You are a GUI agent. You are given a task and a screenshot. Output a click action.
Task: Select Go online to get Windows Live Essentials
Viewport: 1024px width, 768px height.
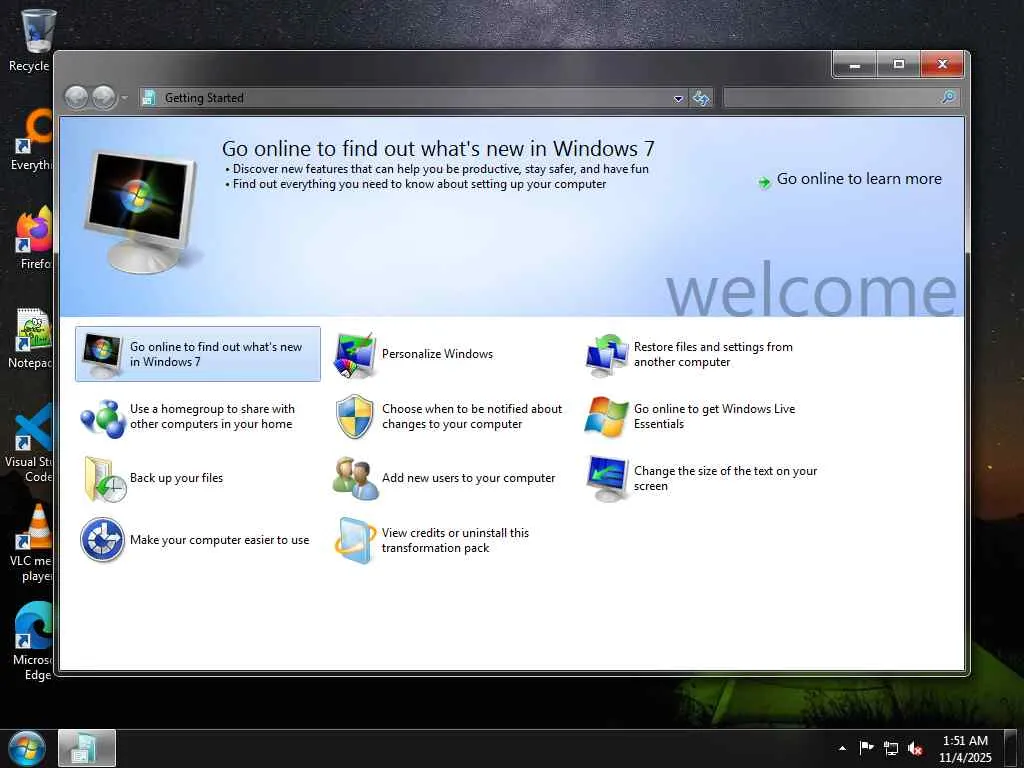click(x=714, y=417)
